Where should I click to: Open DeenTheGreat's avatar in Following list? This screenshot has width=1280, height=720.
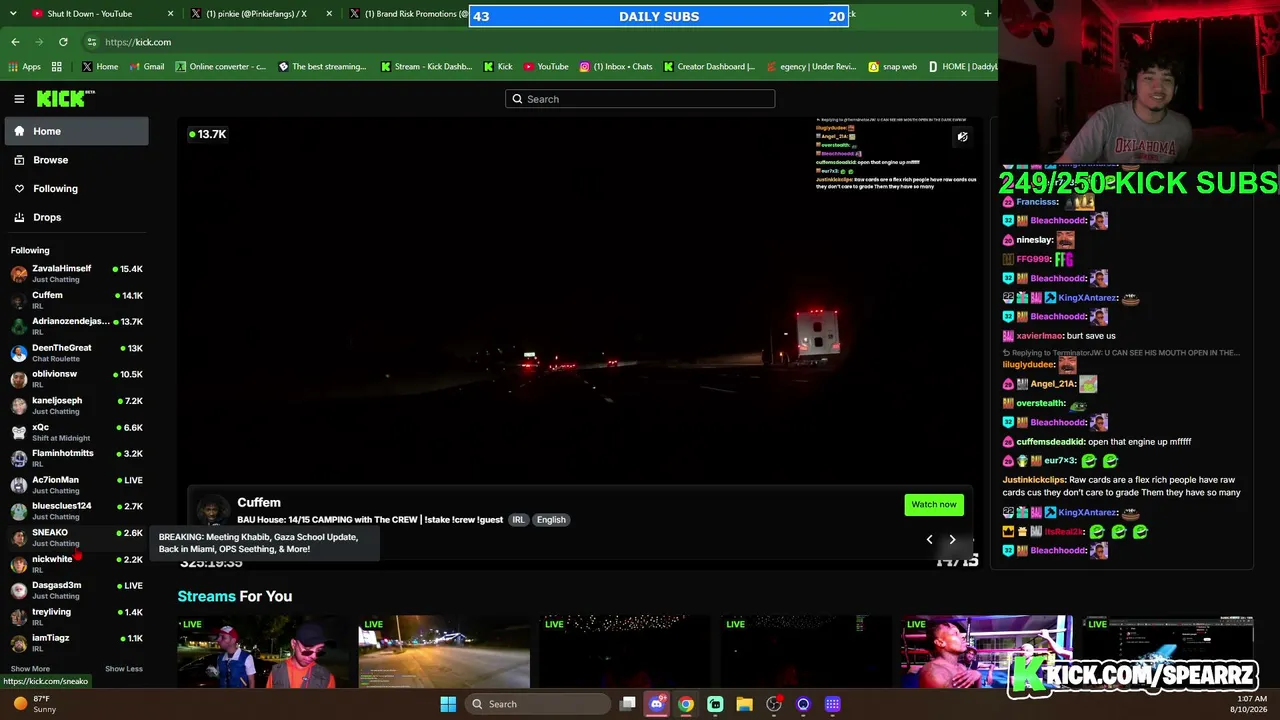click(19, 353)
